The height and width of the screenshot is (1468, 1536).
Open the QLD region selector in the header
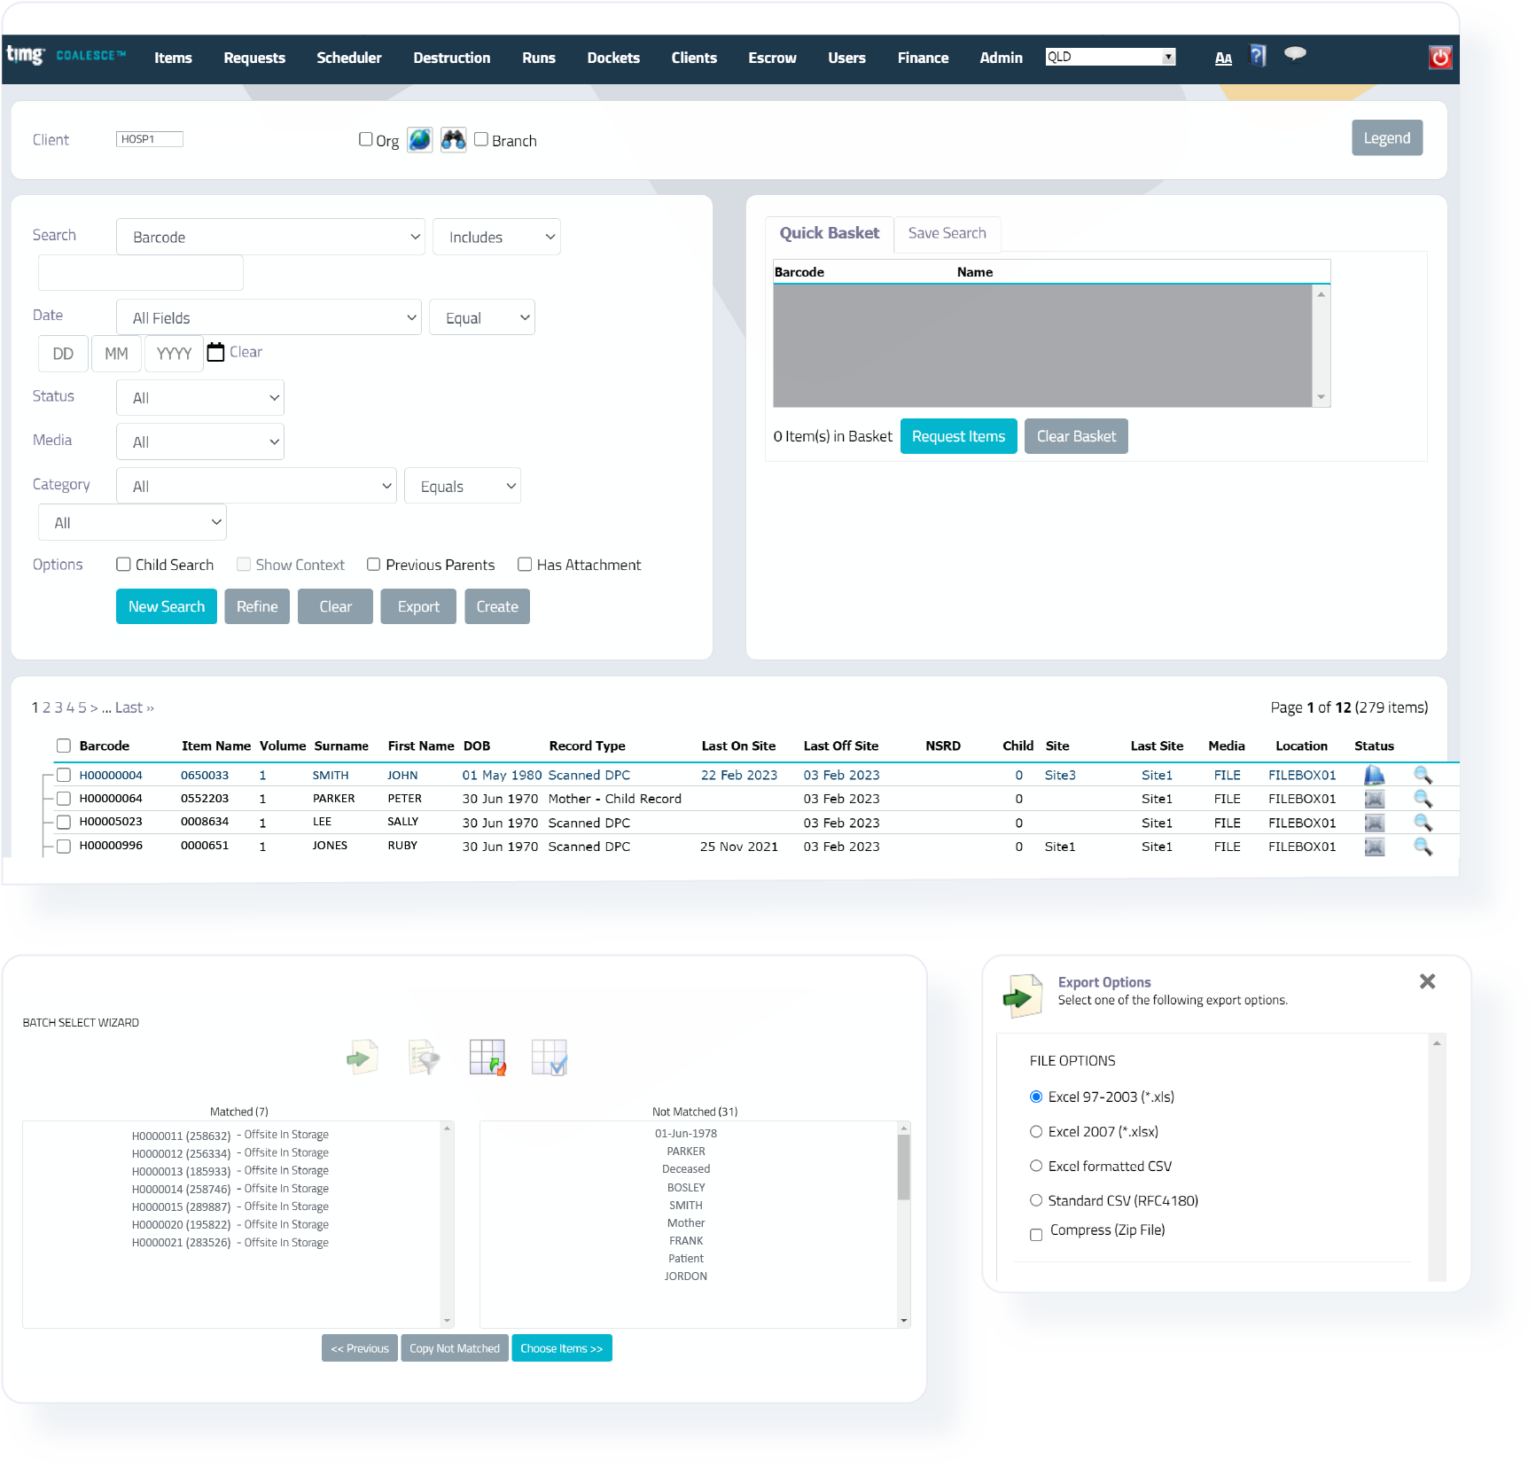1110,56
